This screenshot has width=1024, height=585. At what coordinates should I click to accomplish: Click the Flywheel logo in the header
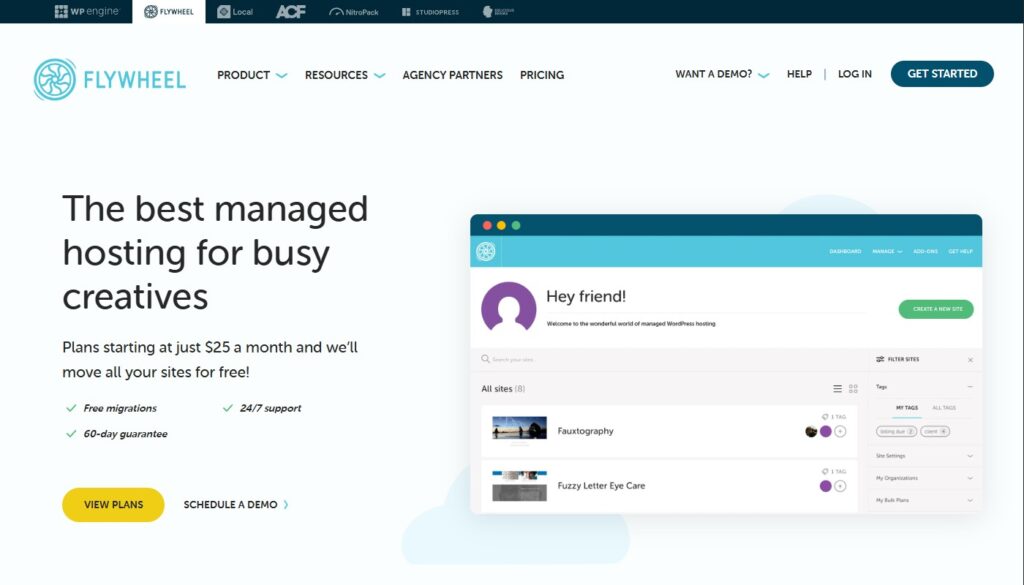110,80
